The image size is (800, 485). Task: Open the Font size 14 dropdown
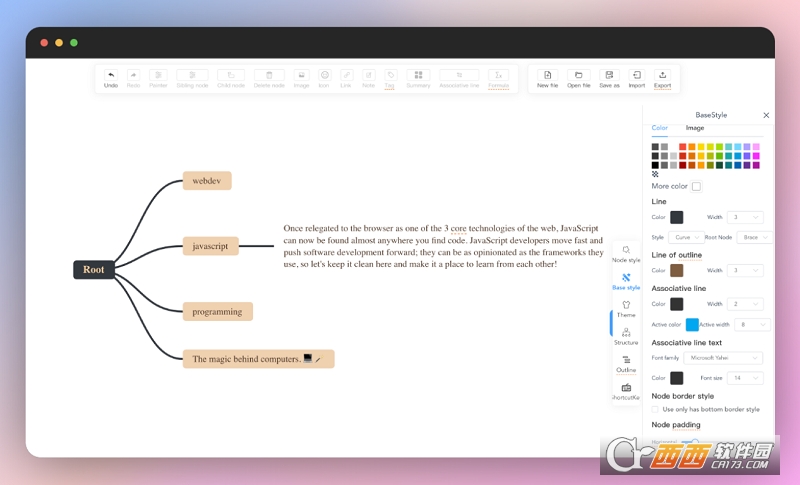(744, 378)
